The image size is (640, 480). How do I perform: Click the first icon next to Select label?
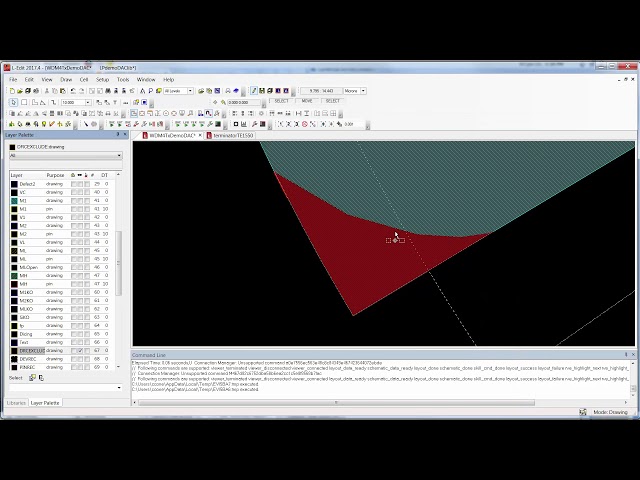point(32,378)
